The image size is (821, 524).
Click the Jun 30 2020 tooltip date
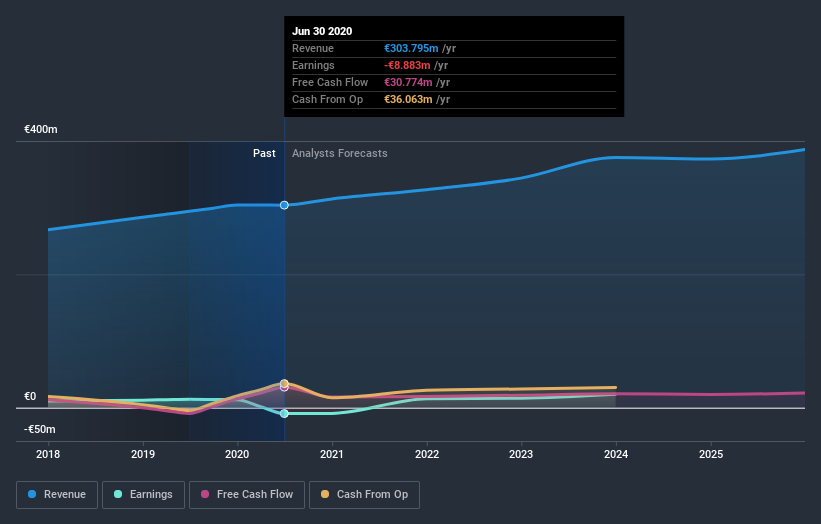click(x=322, y=31)
